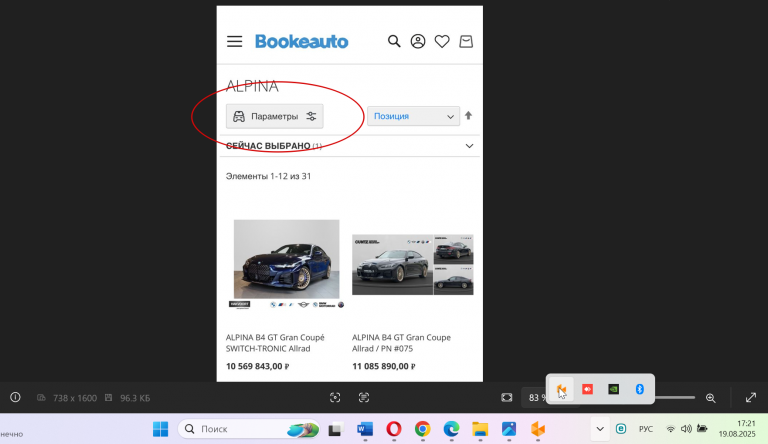Expand the Позиция sort dropdown

413,116
